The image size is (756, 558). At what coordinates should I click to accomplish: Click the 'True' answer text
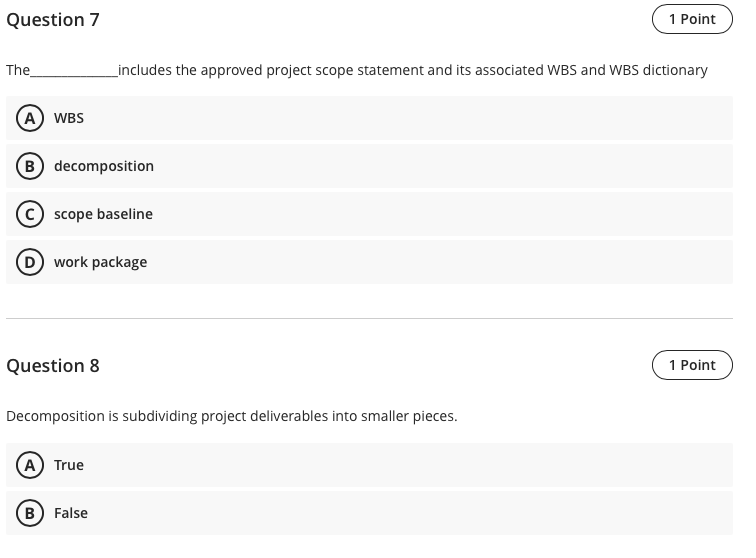[69, 465]
